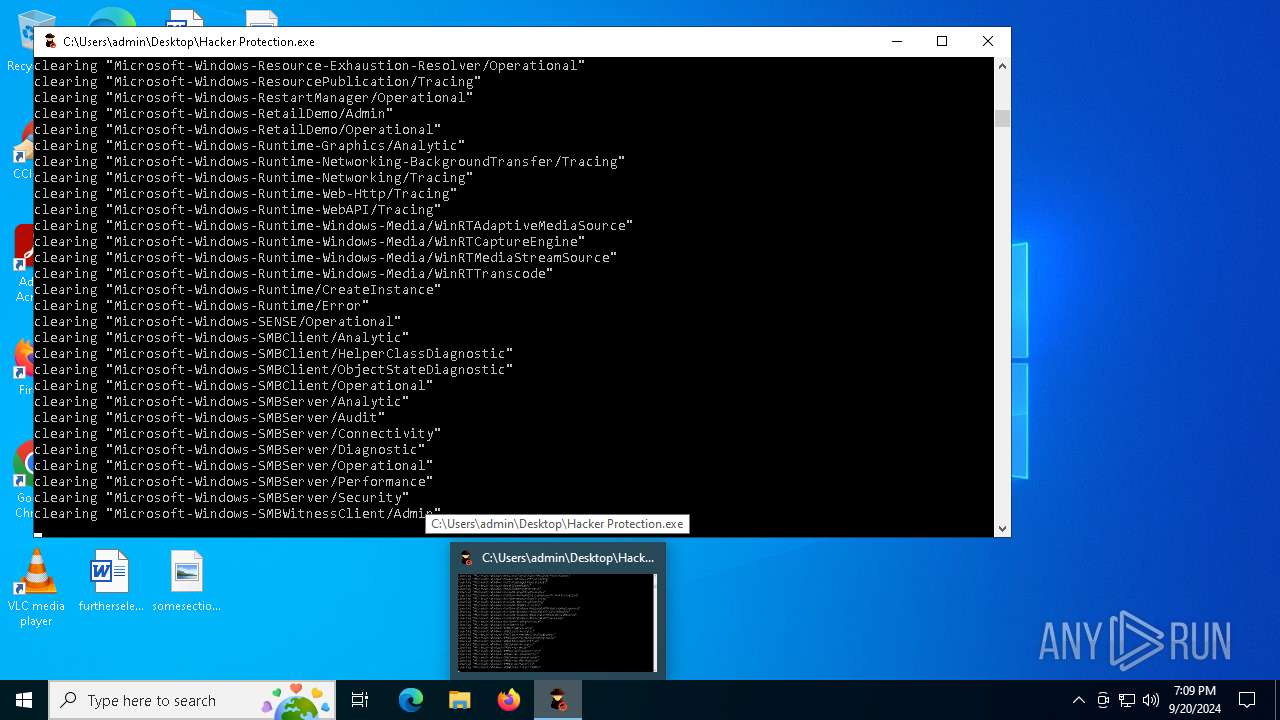
Task: Select the Hacker Protection taskbar icon
Action: click(558, 700)
